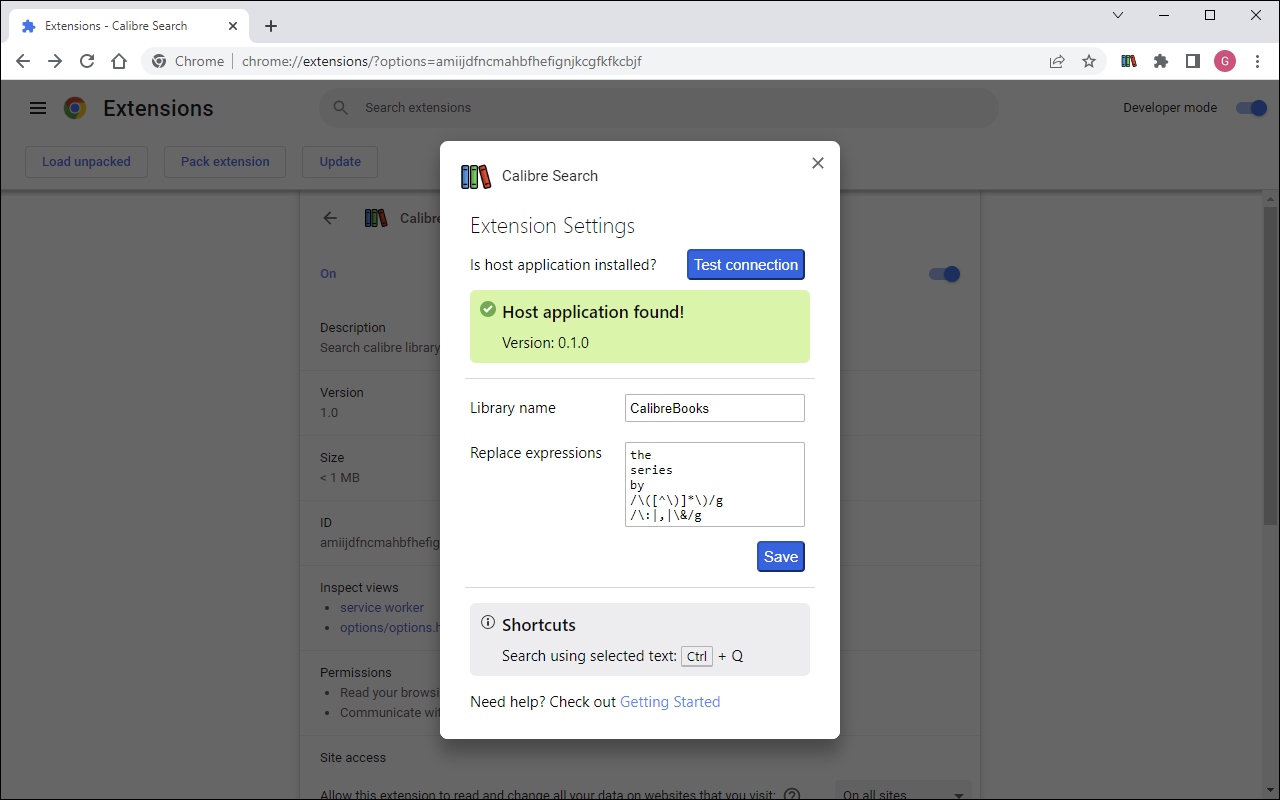Screen dimensions: 1280x800
Task: Open the tab search dropdown arrow
Action: pos(1118,15)
